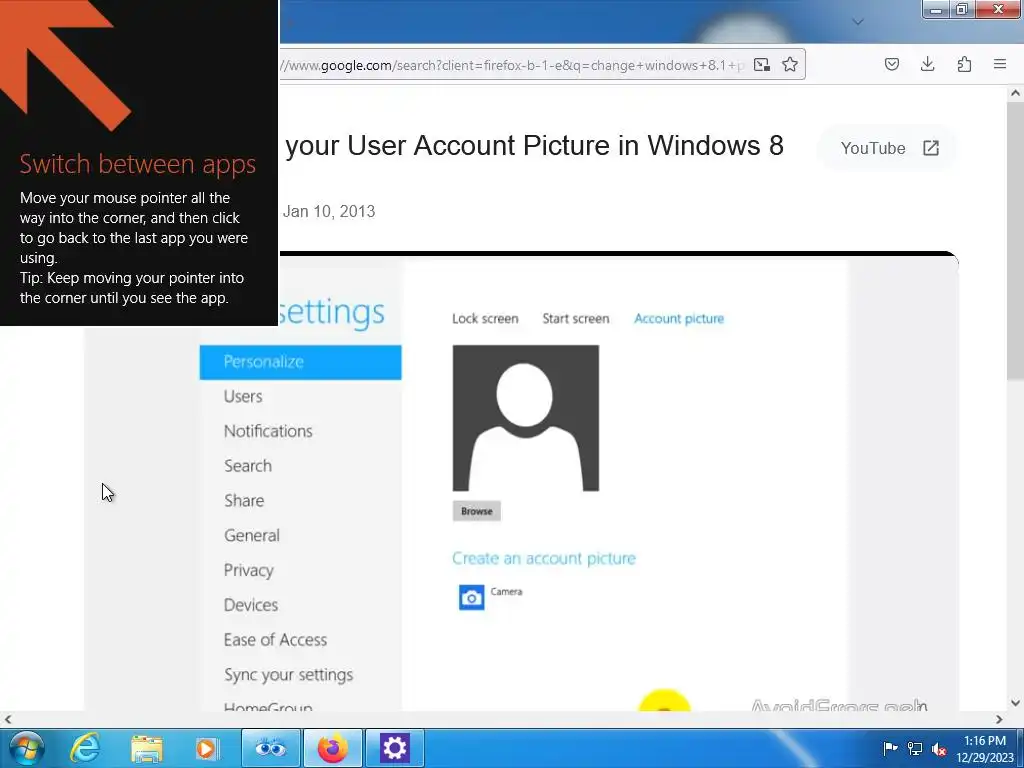Click the google.com address bar URL

[x=513, y=65]
